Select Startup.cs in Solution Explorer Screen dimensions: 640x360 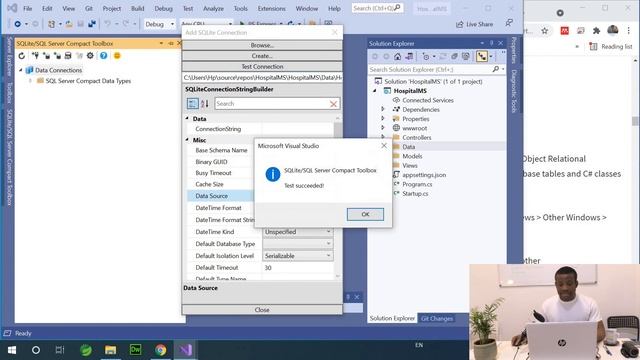(x=415, y=193)
